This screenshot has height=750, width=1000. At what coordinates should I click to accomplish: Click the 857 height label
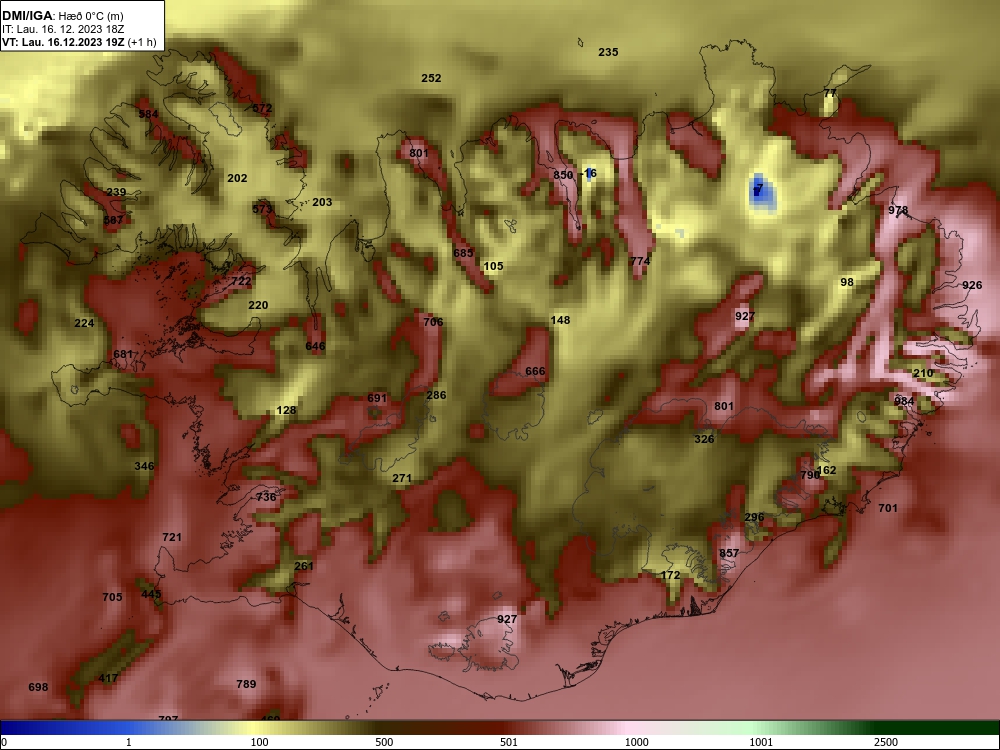pyautogui.click(x=729, y=554)
